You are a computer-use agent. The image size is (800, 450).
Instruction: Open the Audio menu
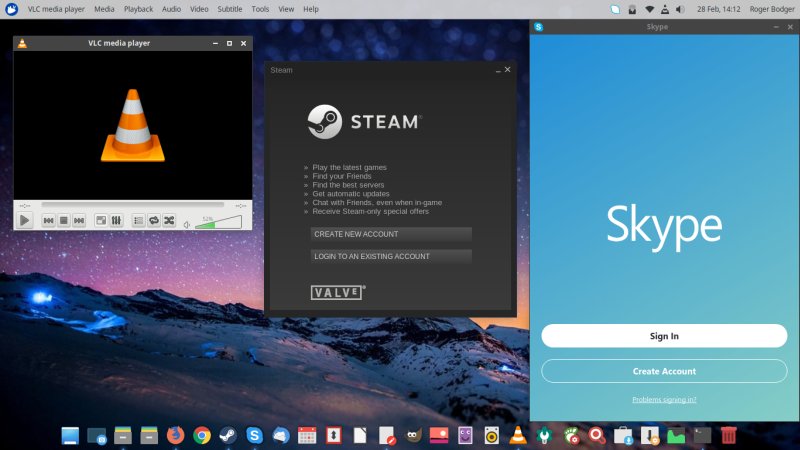(x=171, y=9)
